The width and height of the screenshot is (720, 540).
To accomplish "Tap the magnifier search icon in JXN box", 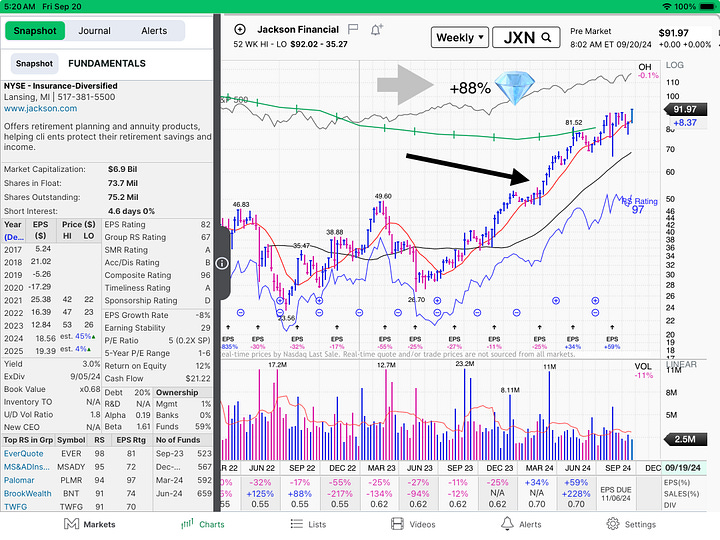I will click(546, 37).
